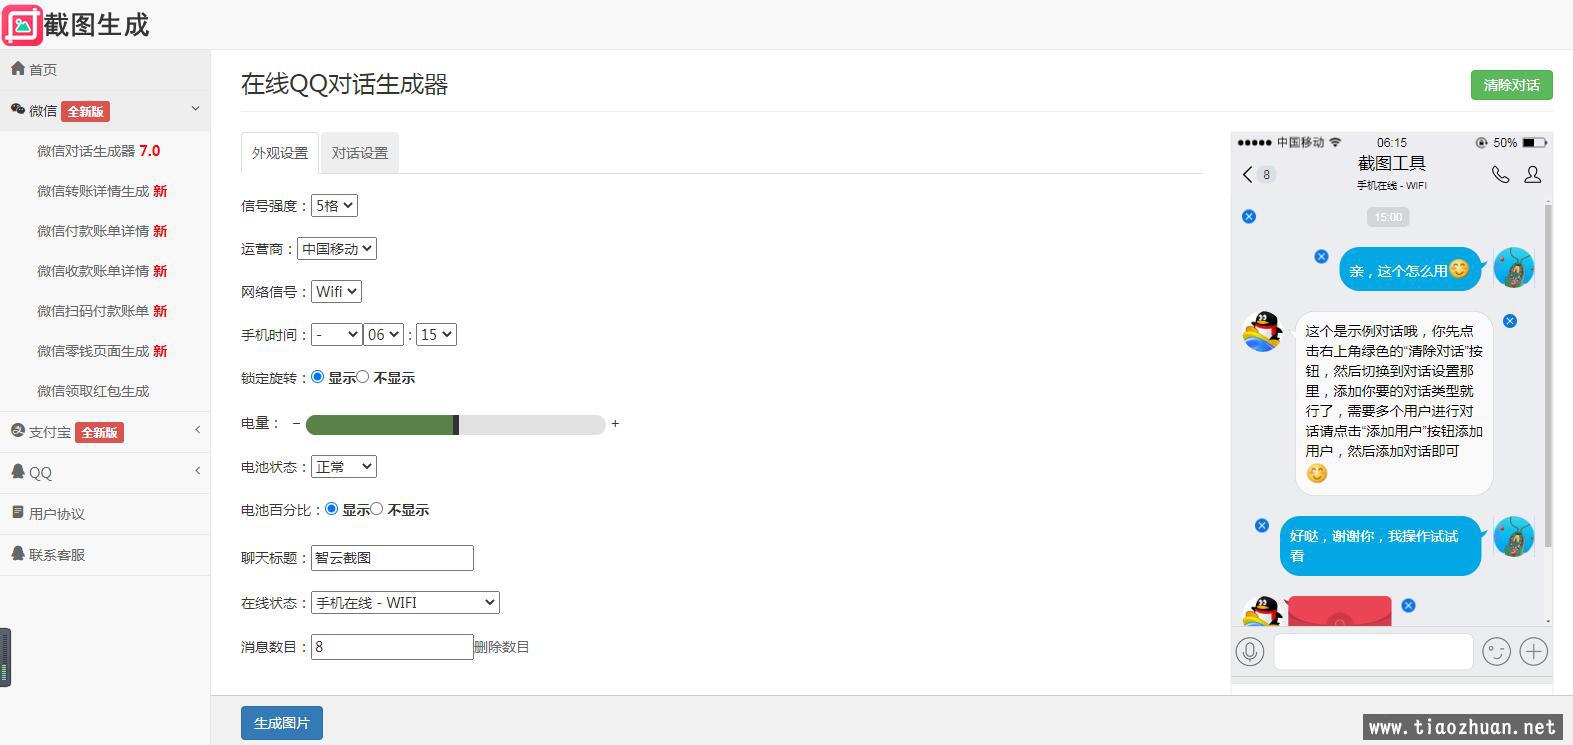1573x745 pixels.
Task: Select 不显示 for 锁定旋转
Action: pyautogui.click(x=363, y=377)
